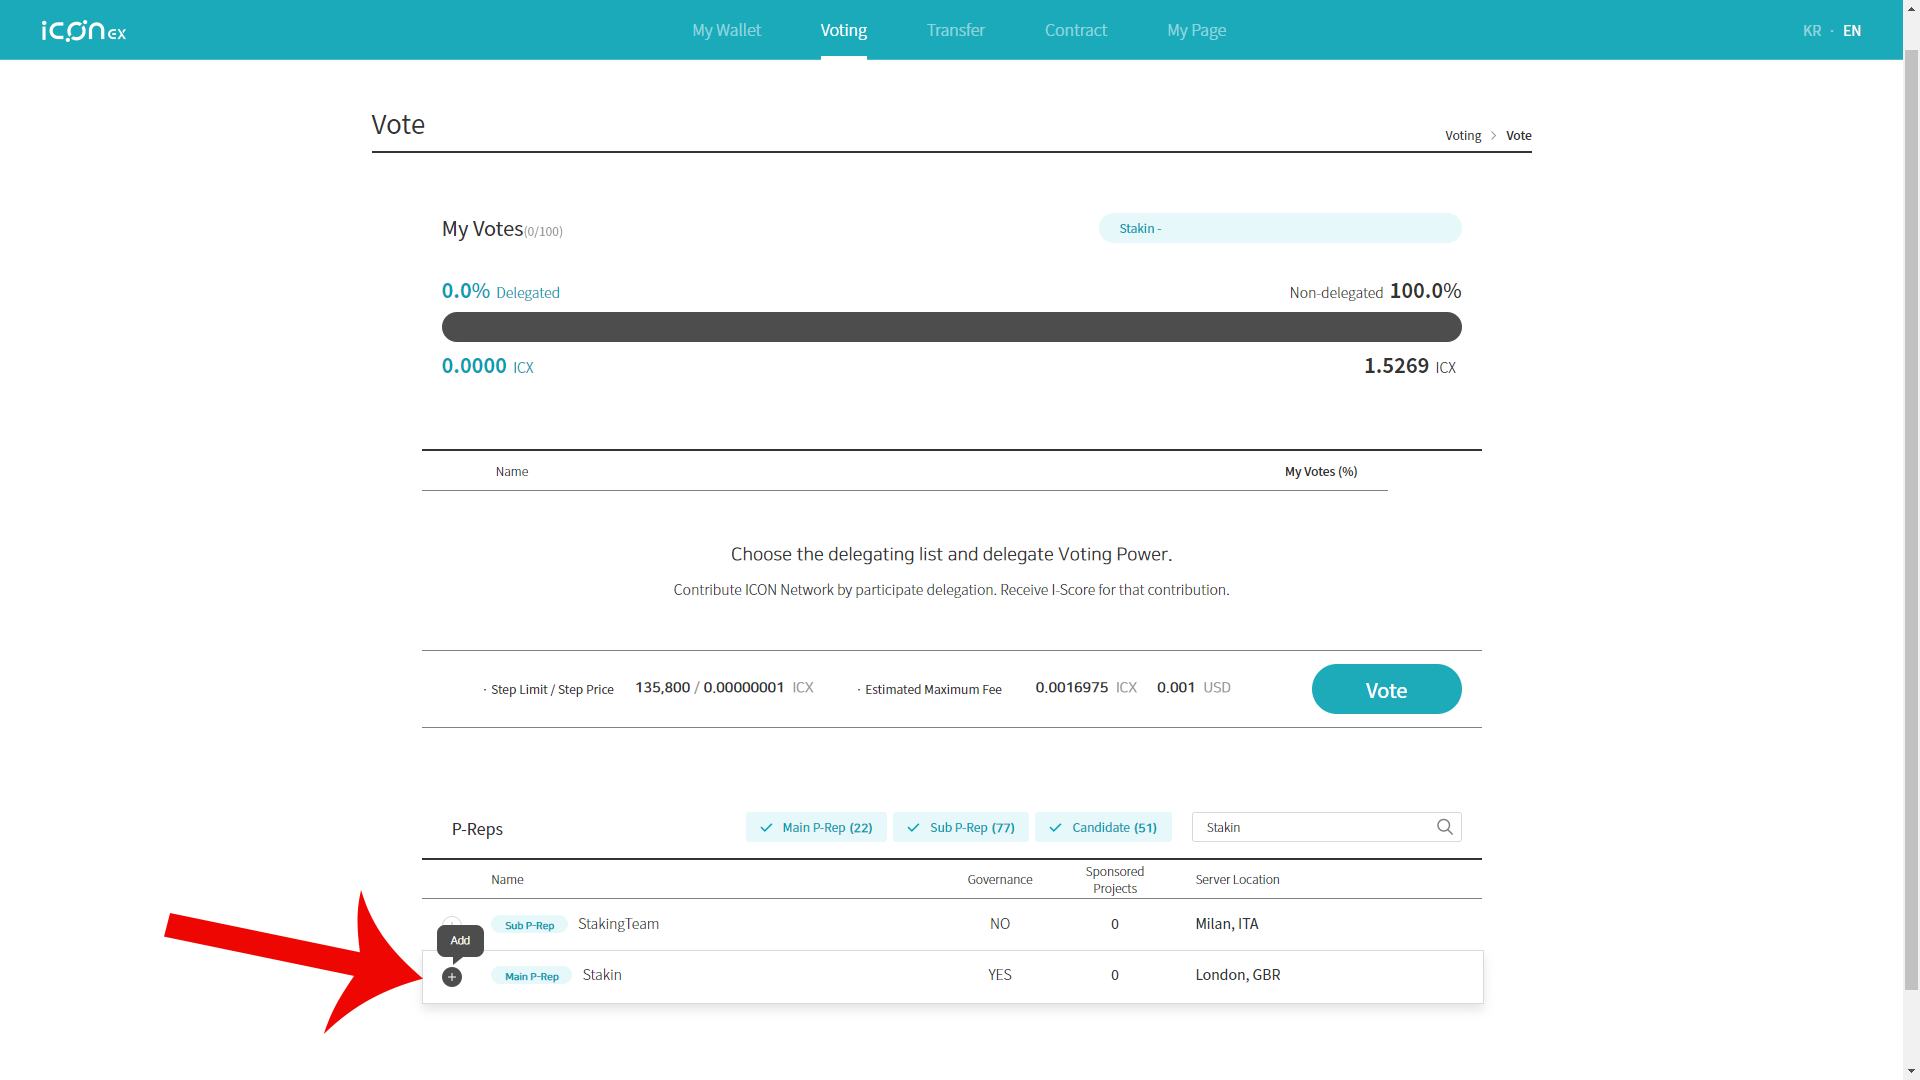Open the Contract tab
Image resolution: width=1920 pixels, height=1080 pixels.
coord(1075,30)
